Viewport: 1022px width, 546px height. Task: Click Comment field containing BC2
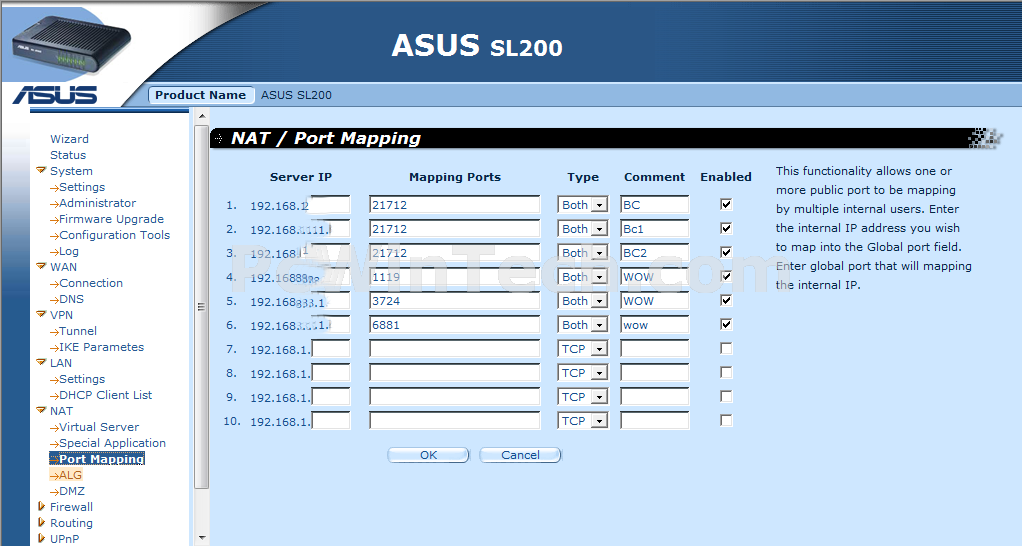pyautogui.click(x=654, y=253)
